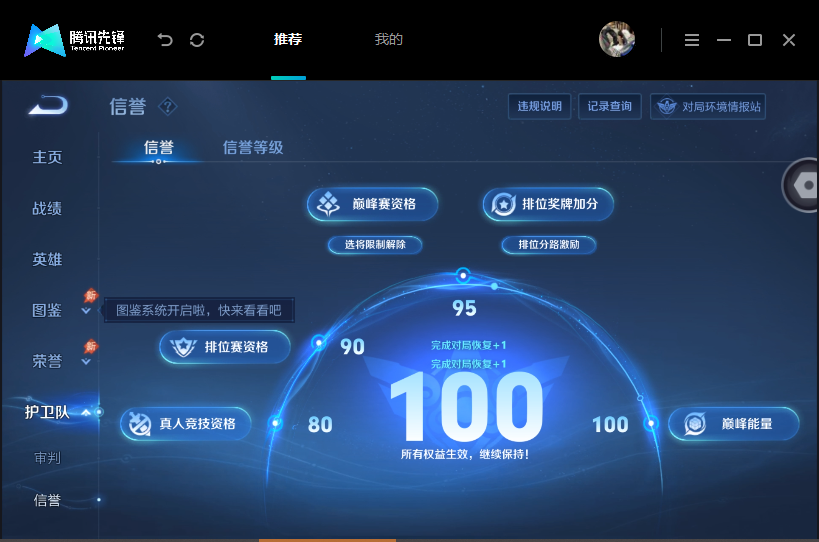Select 护卫队 in sidebar
Screen dimensions: 819x542
(47, 412)
